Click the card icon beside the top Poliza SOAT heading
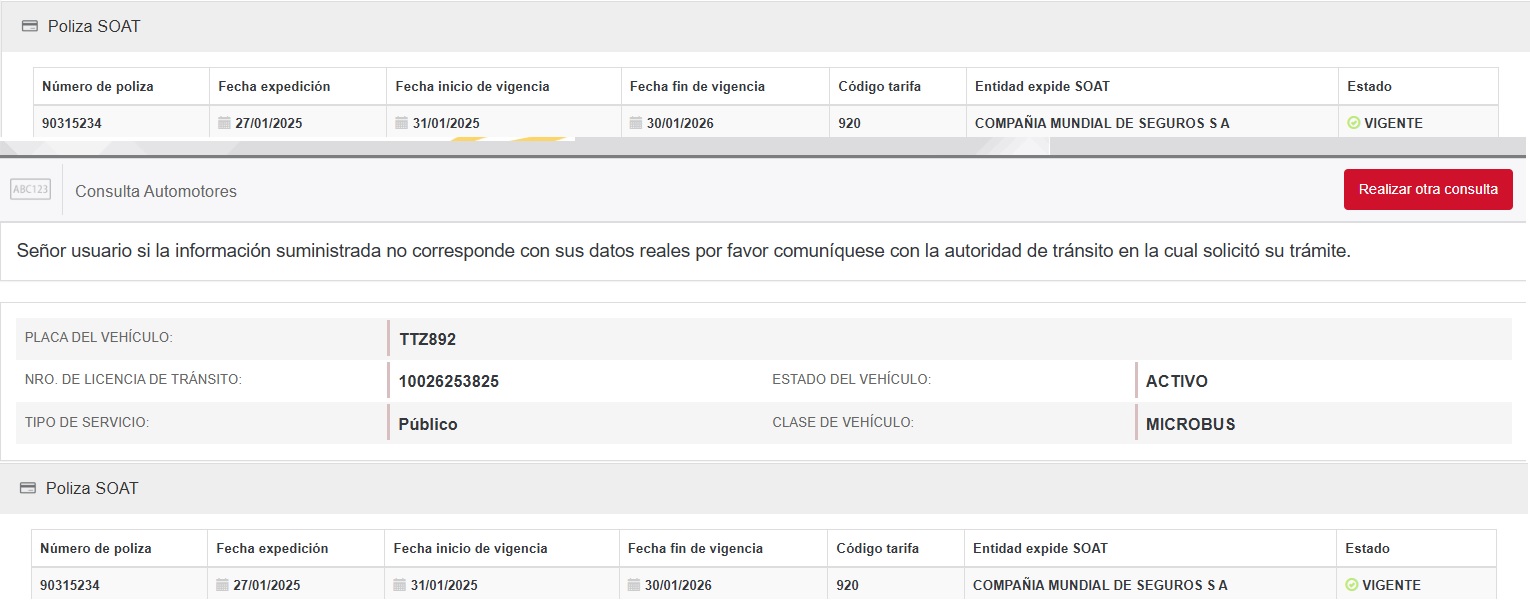Screen dimensions: 1530x615 (30, 27)
